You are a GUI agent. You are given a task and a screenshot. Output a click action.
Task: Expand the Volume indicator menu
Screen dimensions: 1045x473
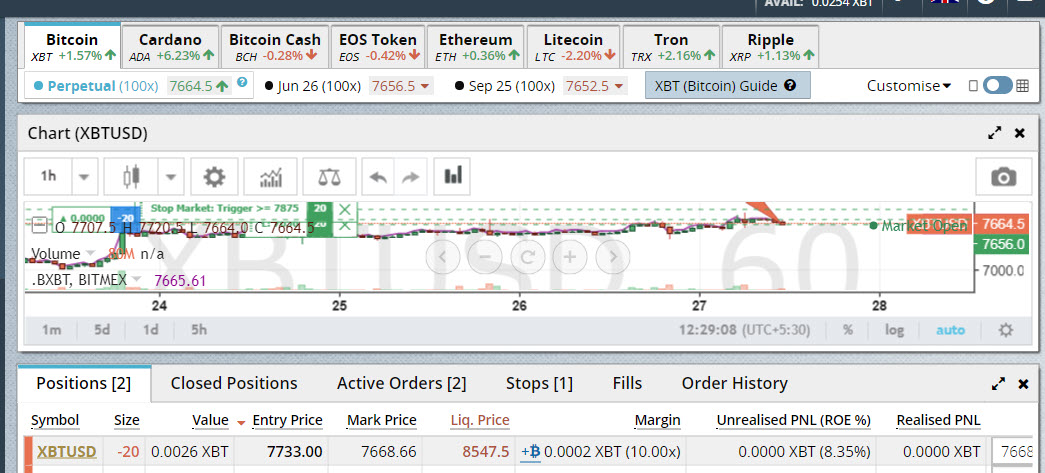(x=91, y=254)
